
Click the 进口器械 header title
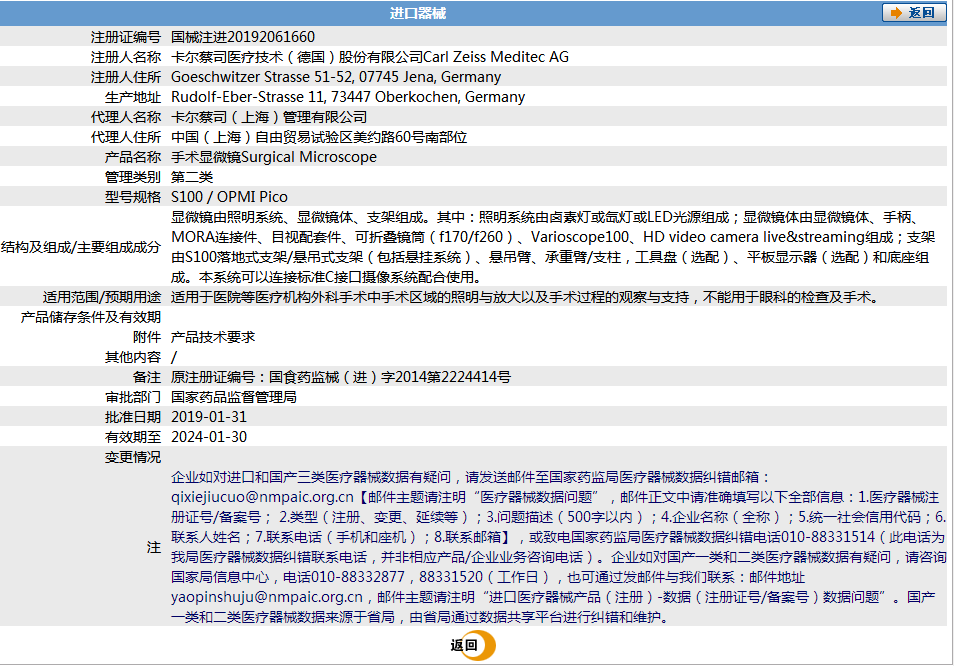click(x=417, y=13)
